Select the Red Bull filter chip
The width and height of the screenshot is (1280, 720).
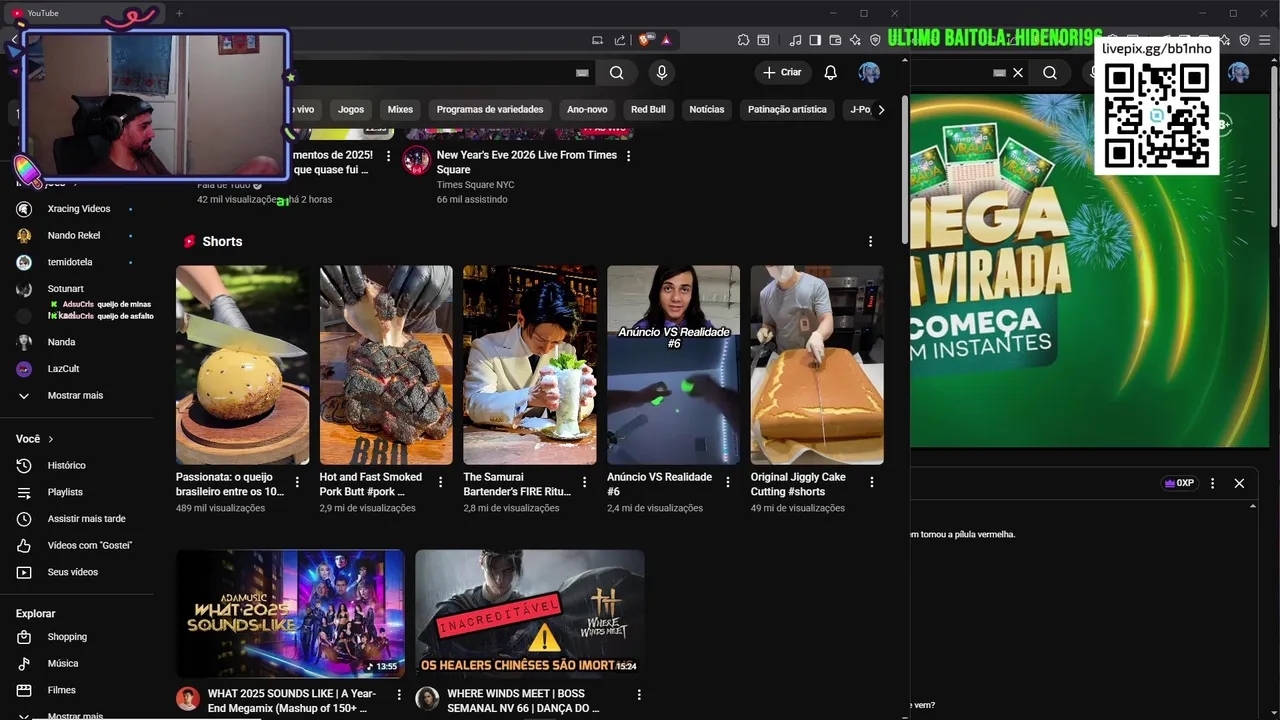(648, 110)
